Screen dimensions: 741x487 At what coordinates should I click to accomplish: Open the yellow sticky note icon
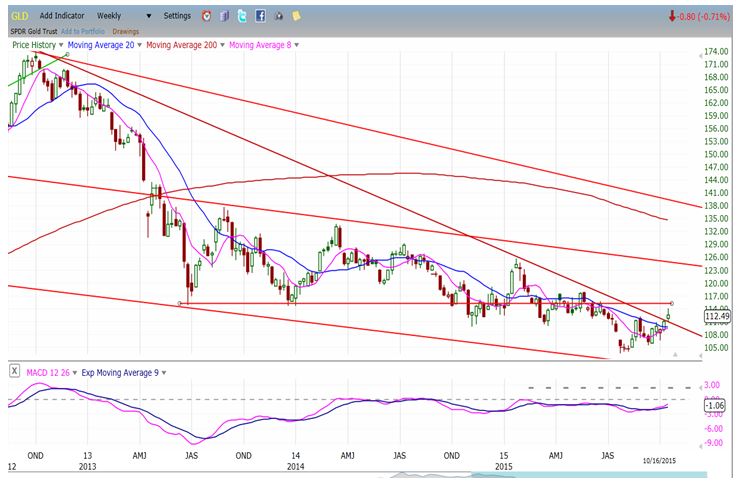(x=296, y=16)
